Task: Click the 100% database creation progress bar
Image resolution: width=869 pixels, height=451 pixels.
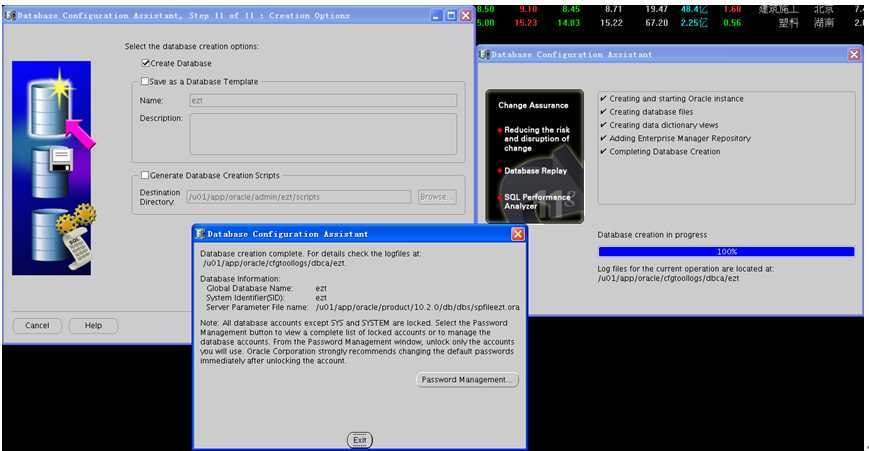Action: point(726,252)
